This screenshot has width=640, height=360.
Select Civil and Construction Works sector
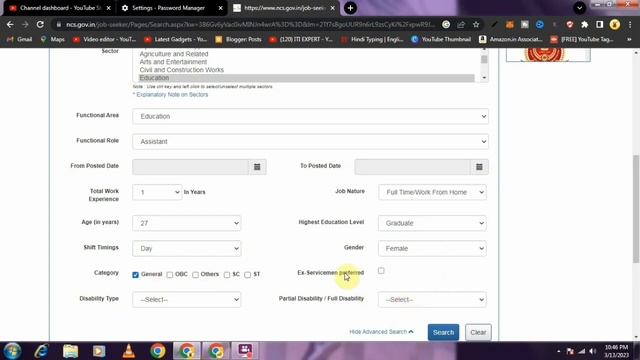pyautogui.click(x=182, y=70)
